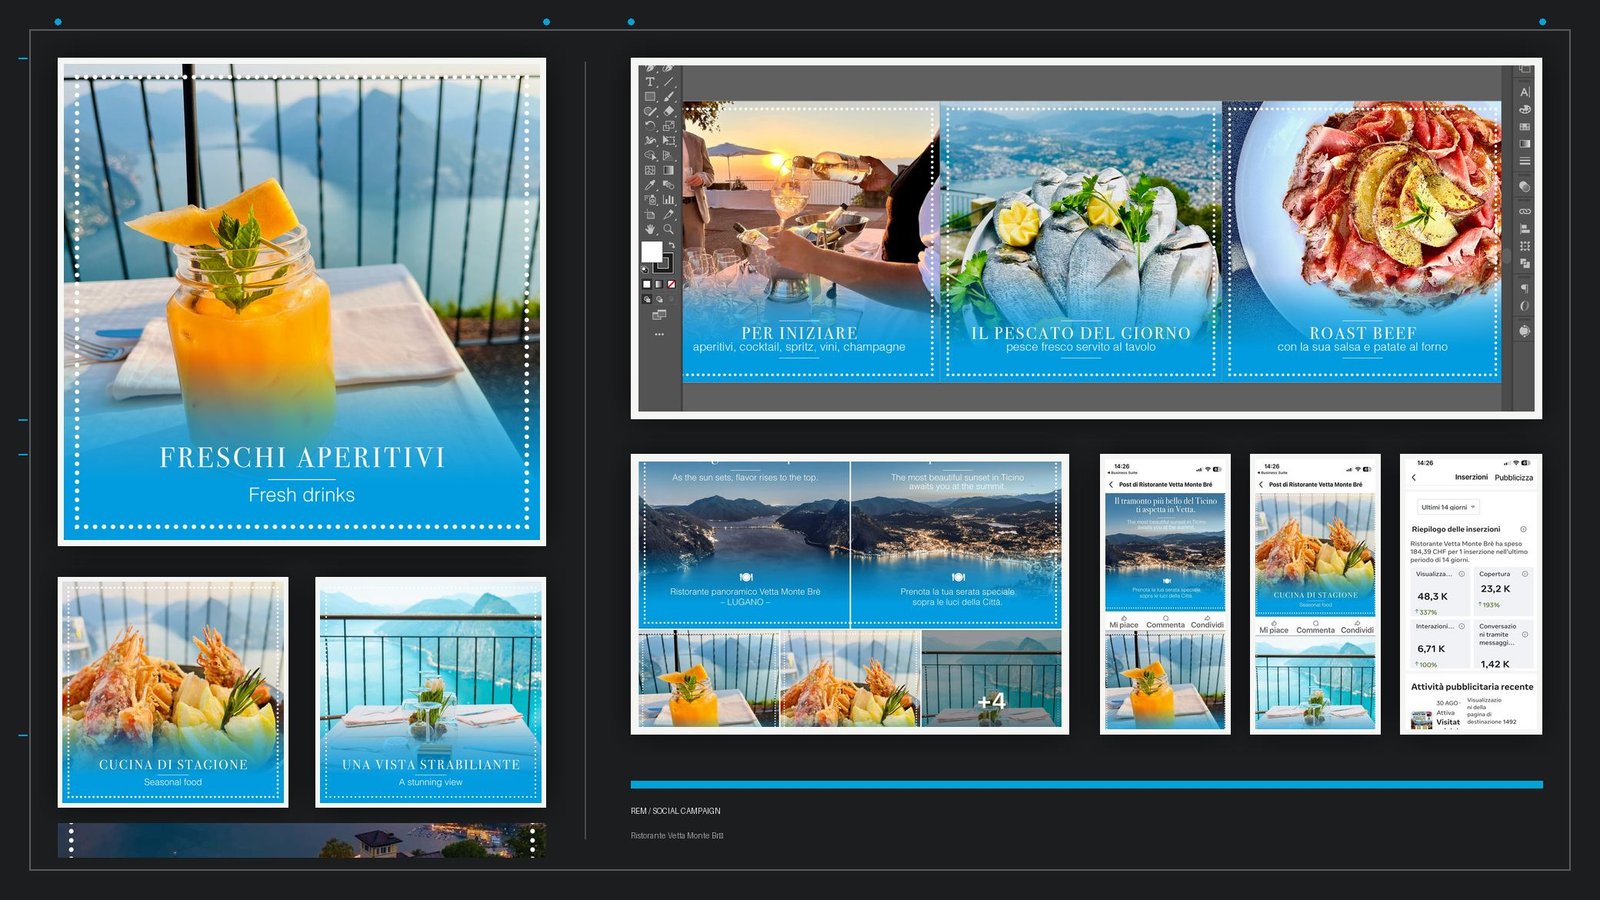Go back from the Inserzioni screen
The height and width of the screenshot is (900, 1600).
tap(1414, 477)
